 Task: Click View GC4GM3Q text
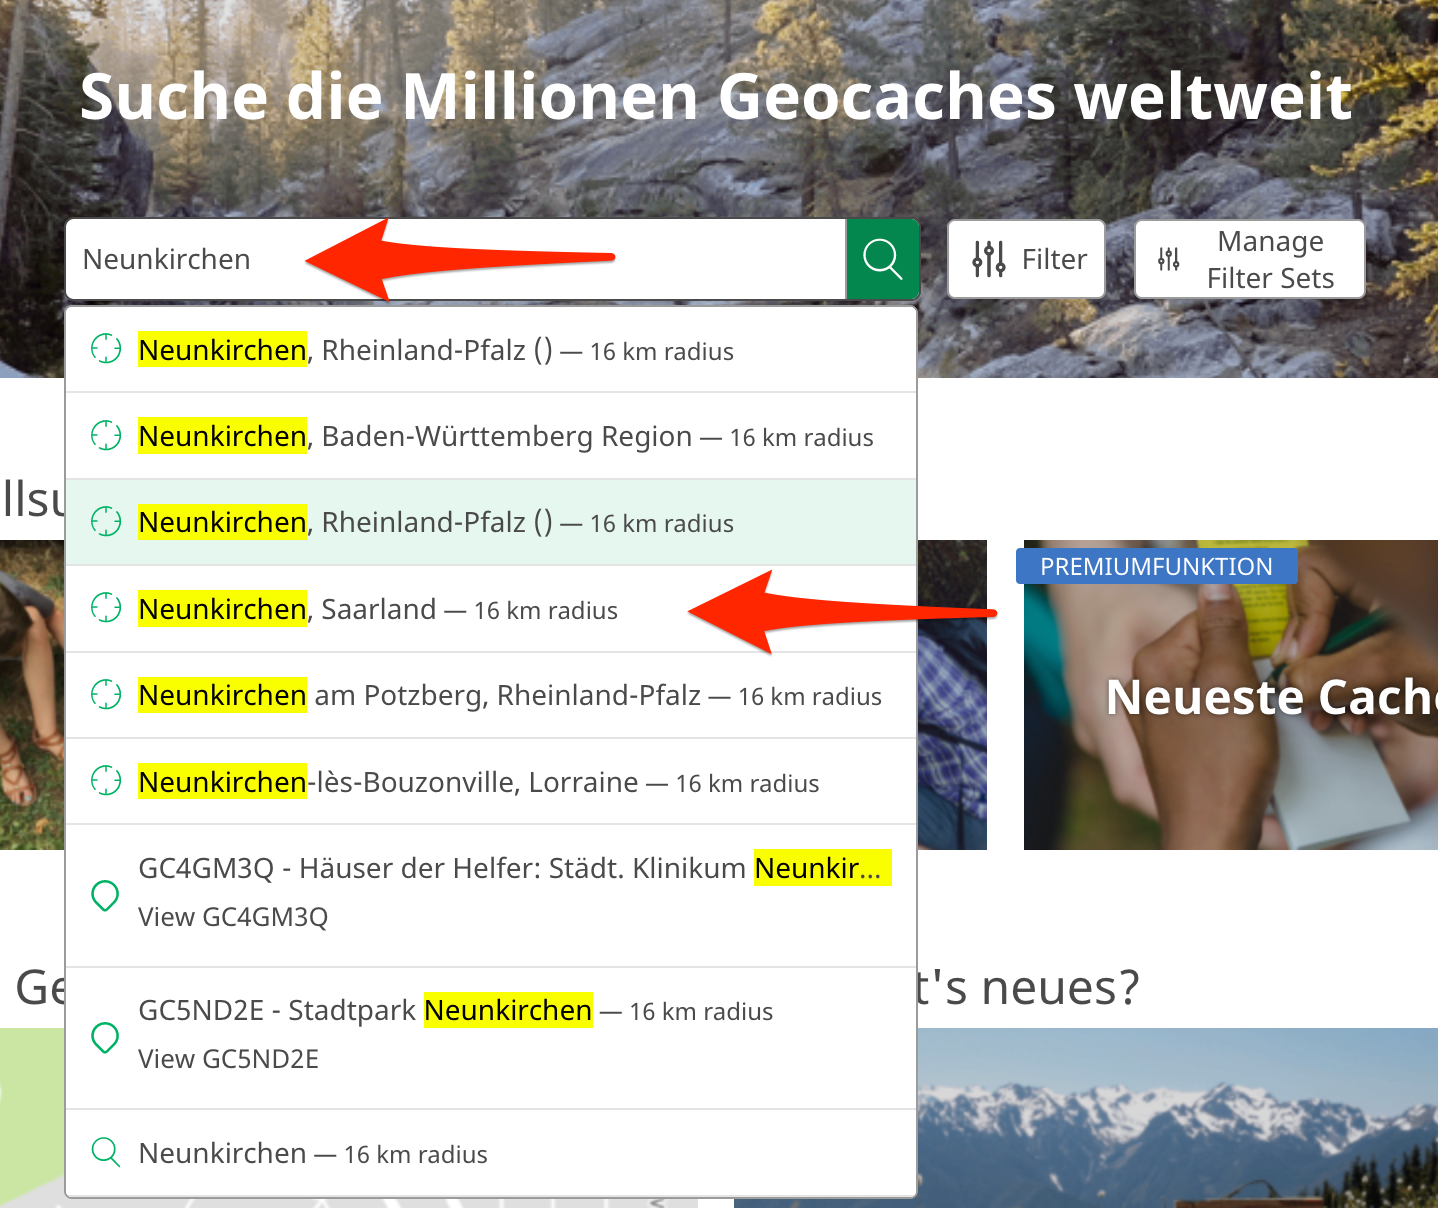233,917
